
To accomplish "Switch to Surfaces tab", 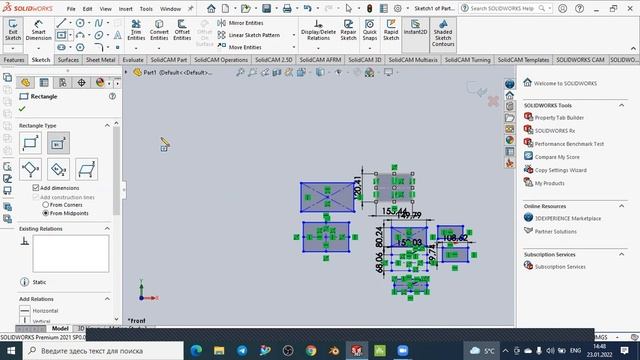I will (68, 60).
